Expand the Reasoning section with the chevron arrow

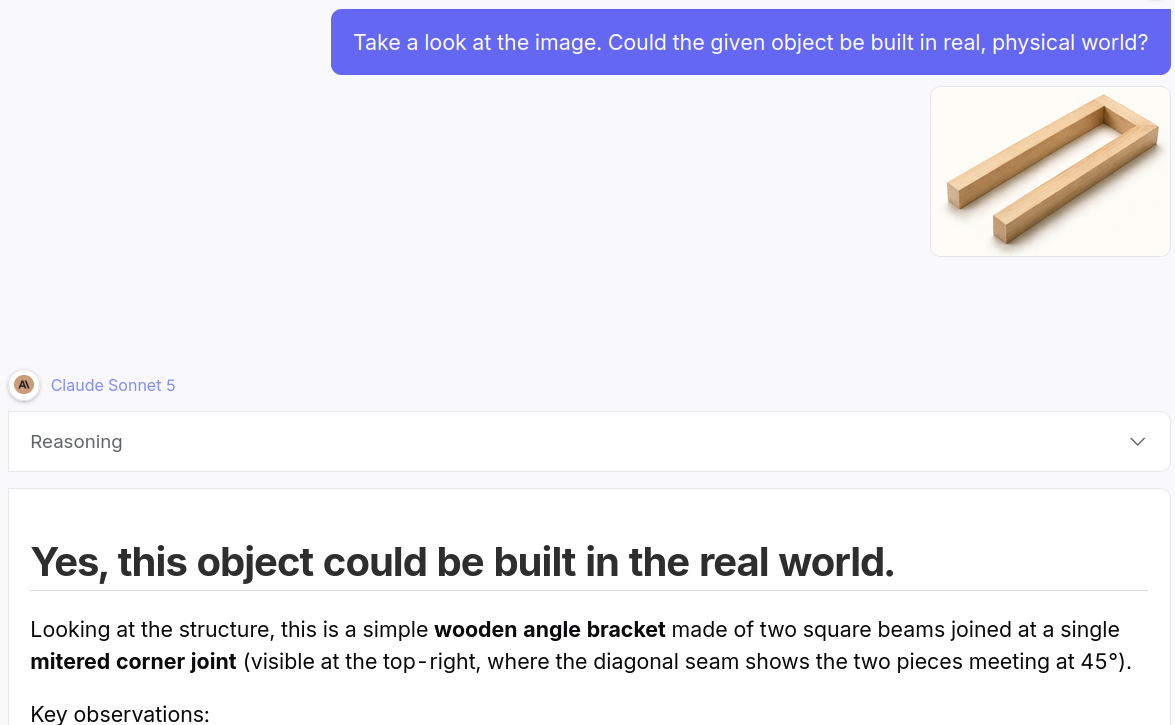coord(1137,442)
